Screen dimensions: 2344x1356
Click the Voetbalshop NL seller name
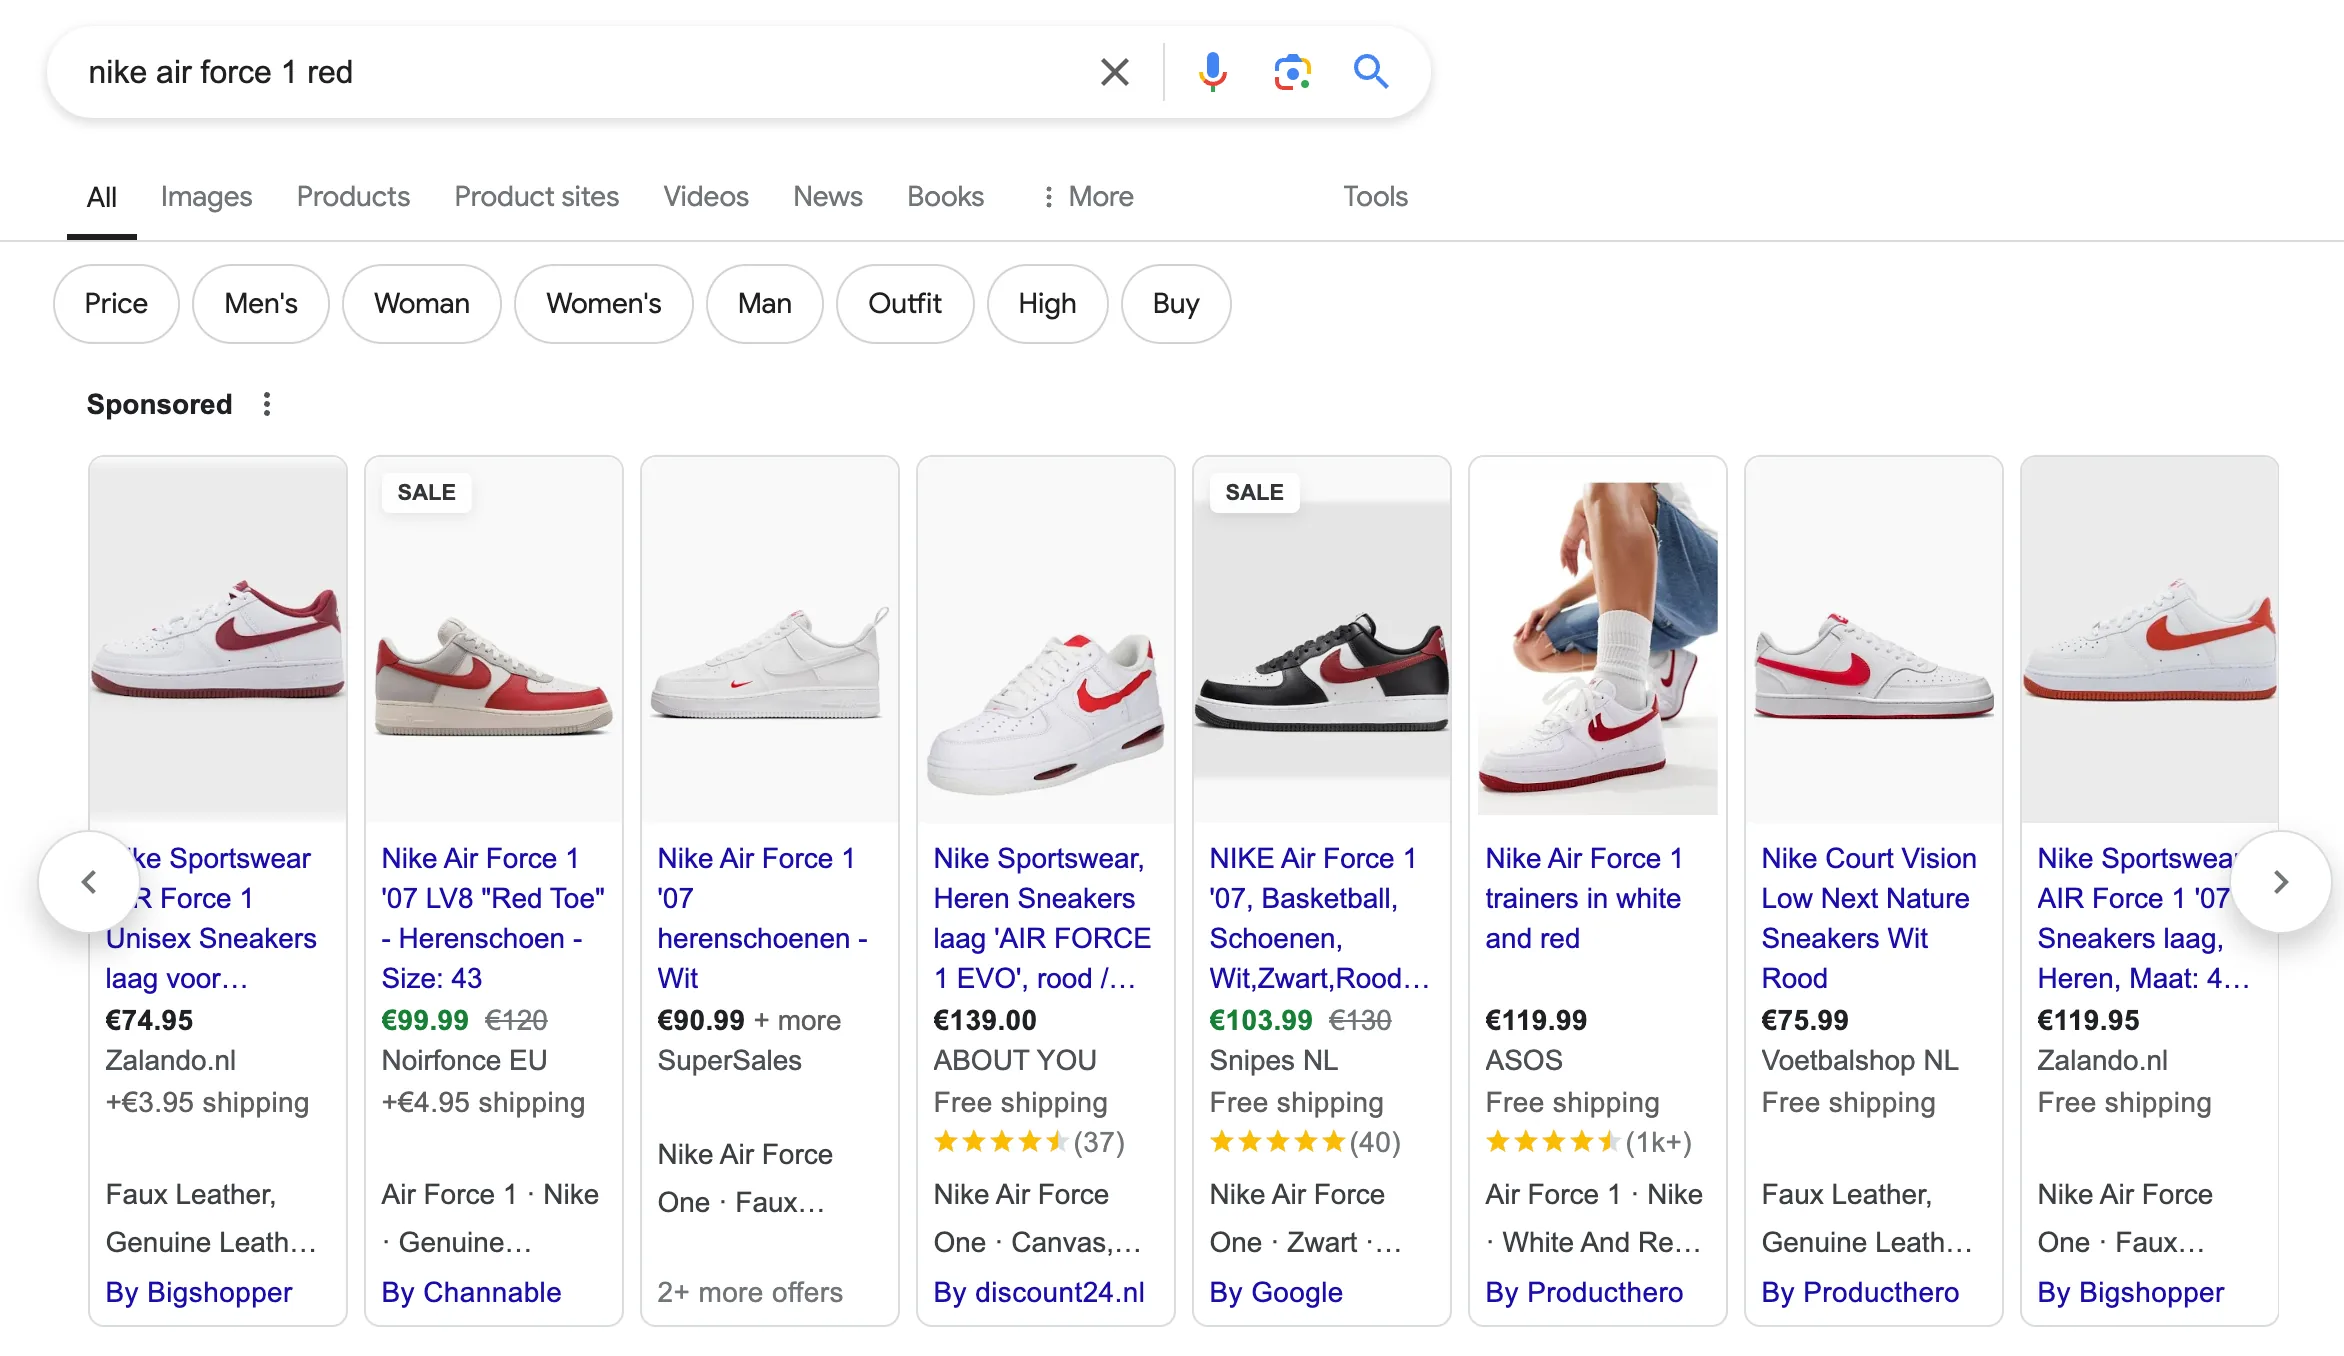(1860, 1060)
